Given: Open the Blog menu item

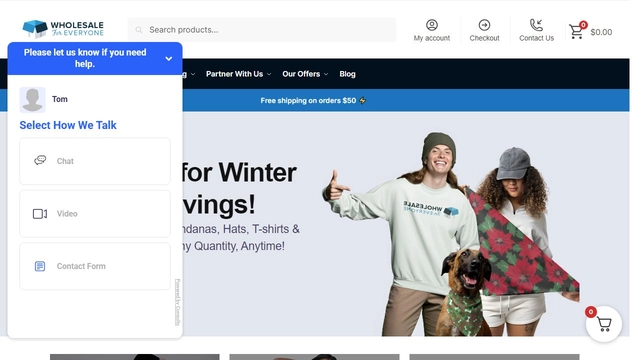Looking at the screenshot, I should [347, 74].
